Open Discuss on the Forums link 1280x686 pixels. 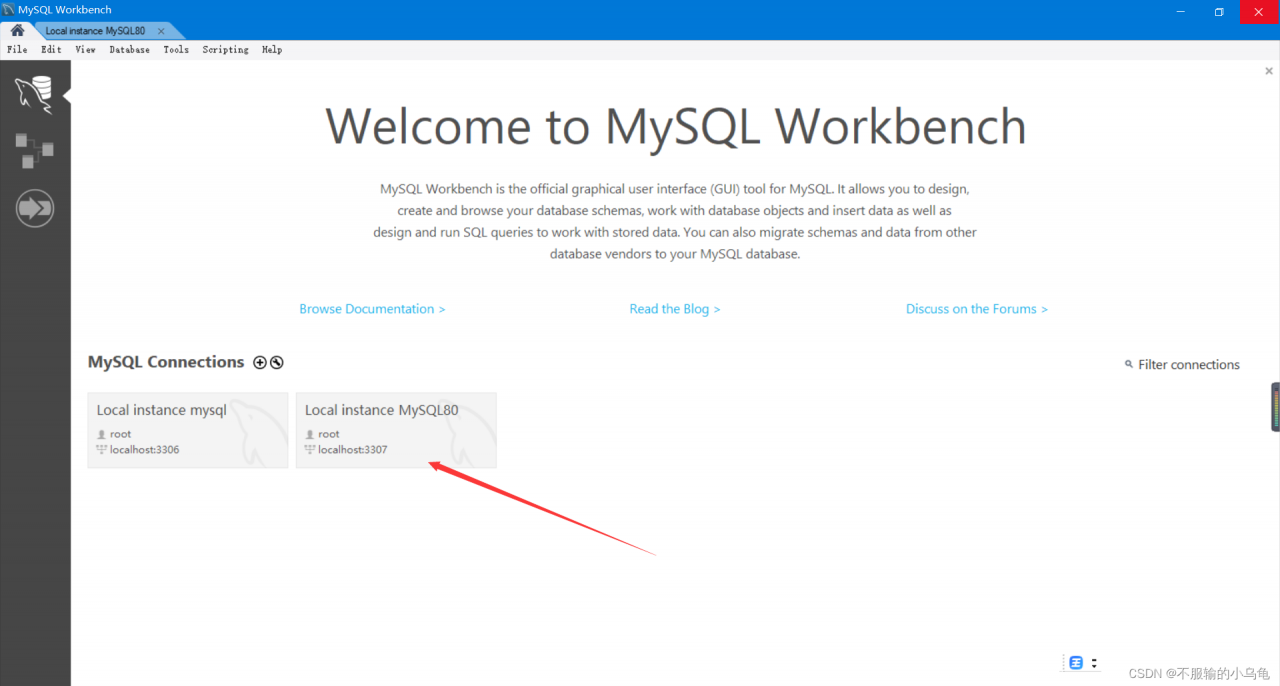977,309
